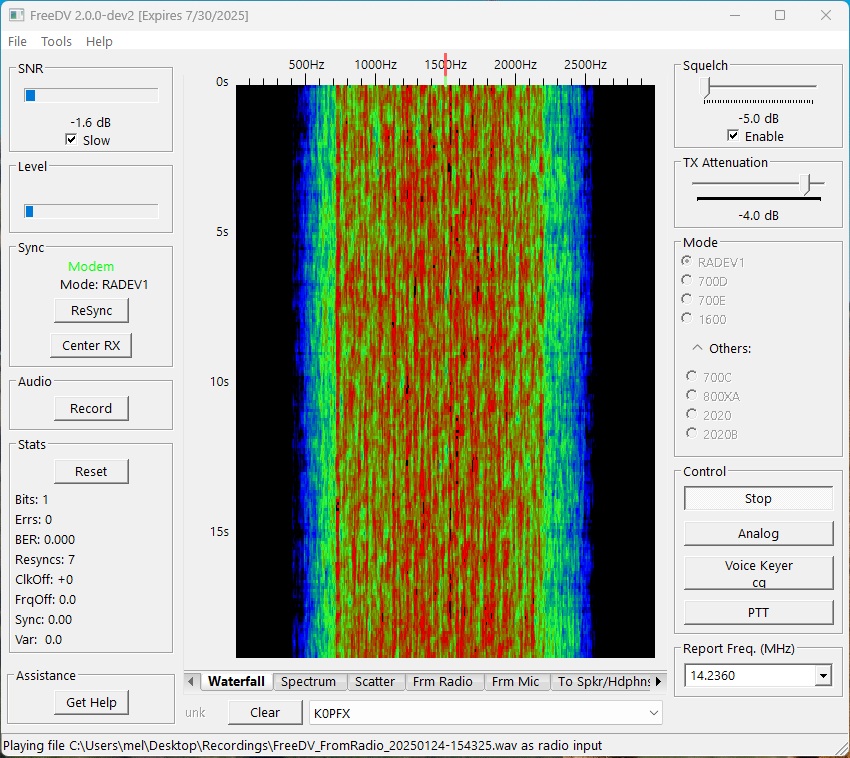Switch to the Spectrum tab
850x758 pixels.
pos(308,682)
